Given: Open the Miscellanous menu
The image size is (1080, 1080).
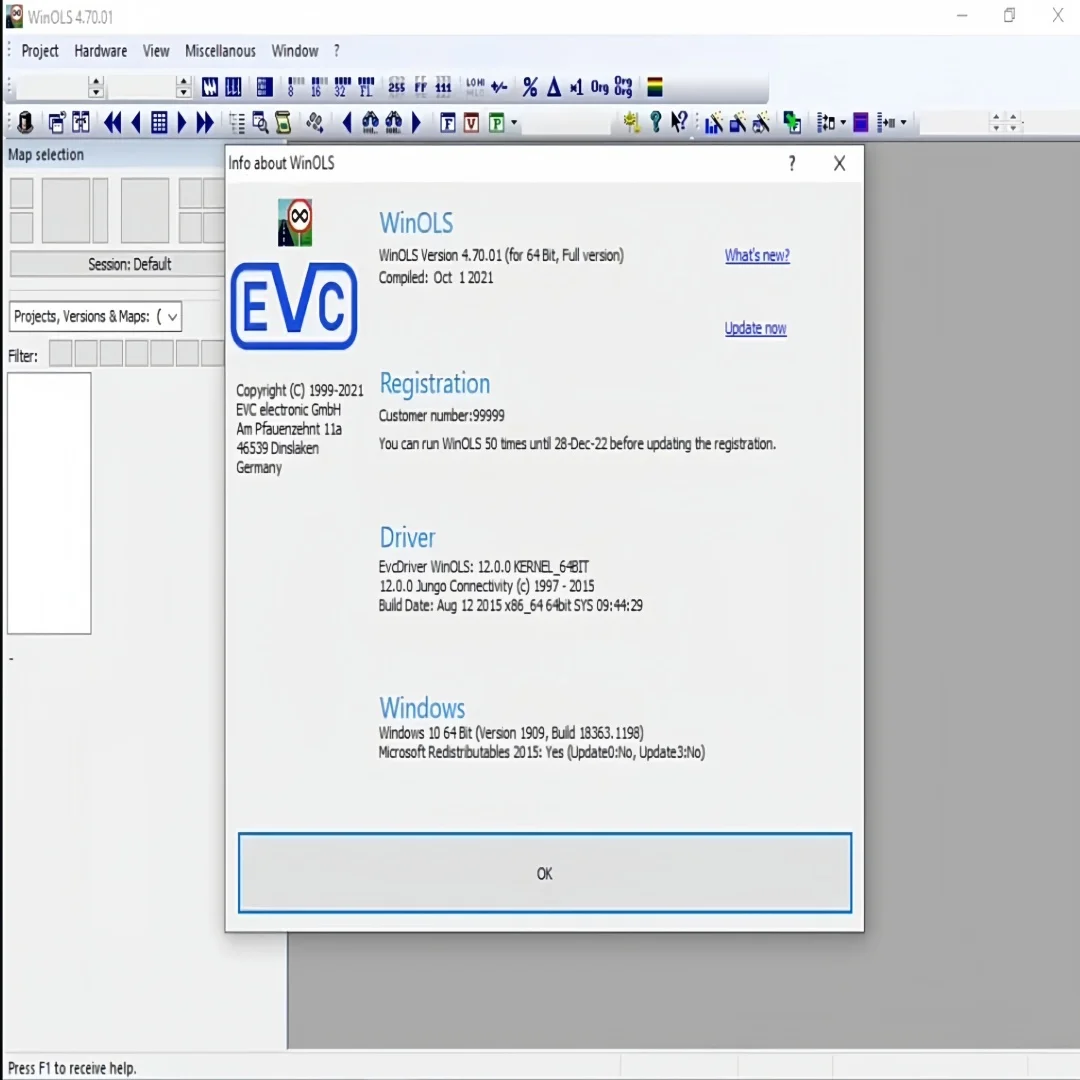Looking at the screenshot, I should point(220,51).
